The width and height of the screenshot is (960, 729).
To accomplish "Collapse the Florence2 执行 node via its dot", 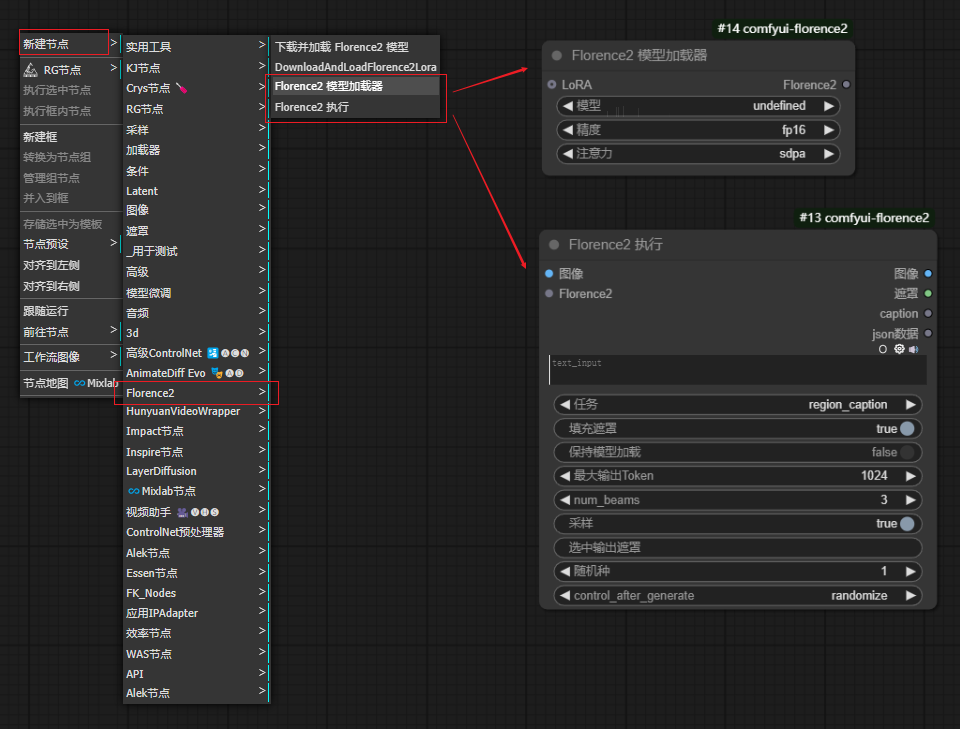I will tap(554, 244).
